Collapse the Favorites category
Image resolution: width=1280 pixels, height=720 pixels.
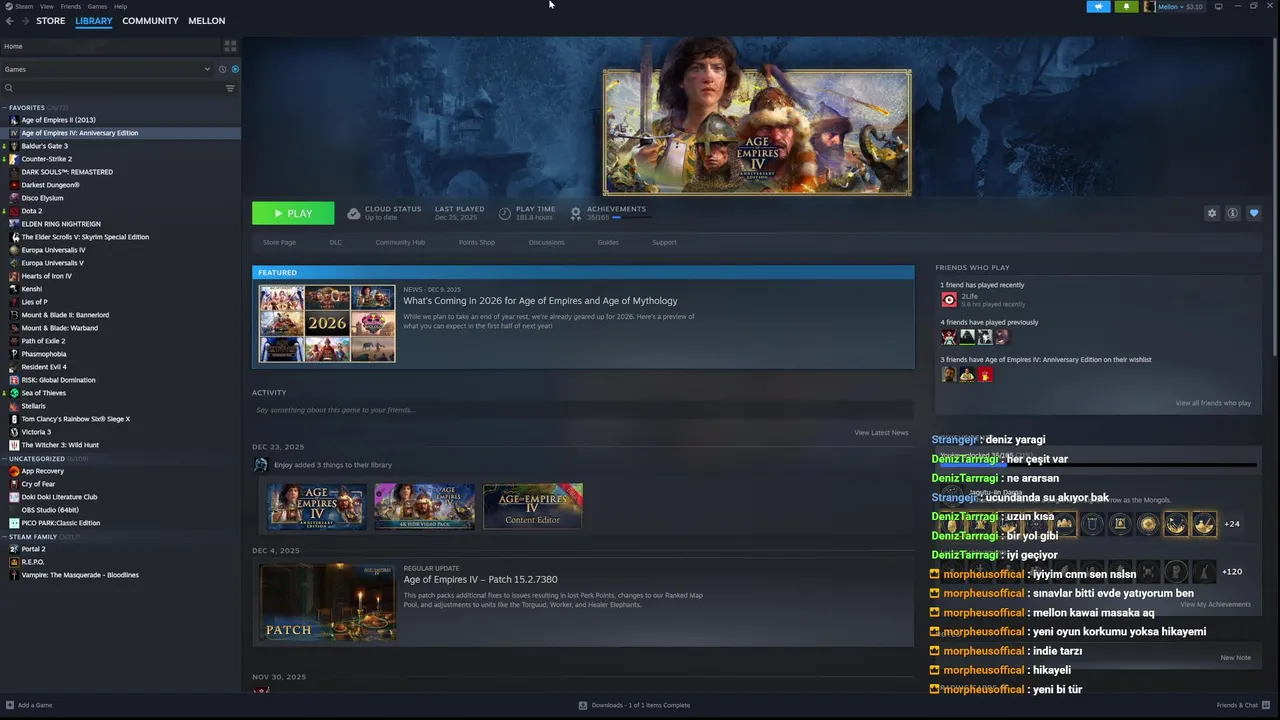click(x=4, y=107)
